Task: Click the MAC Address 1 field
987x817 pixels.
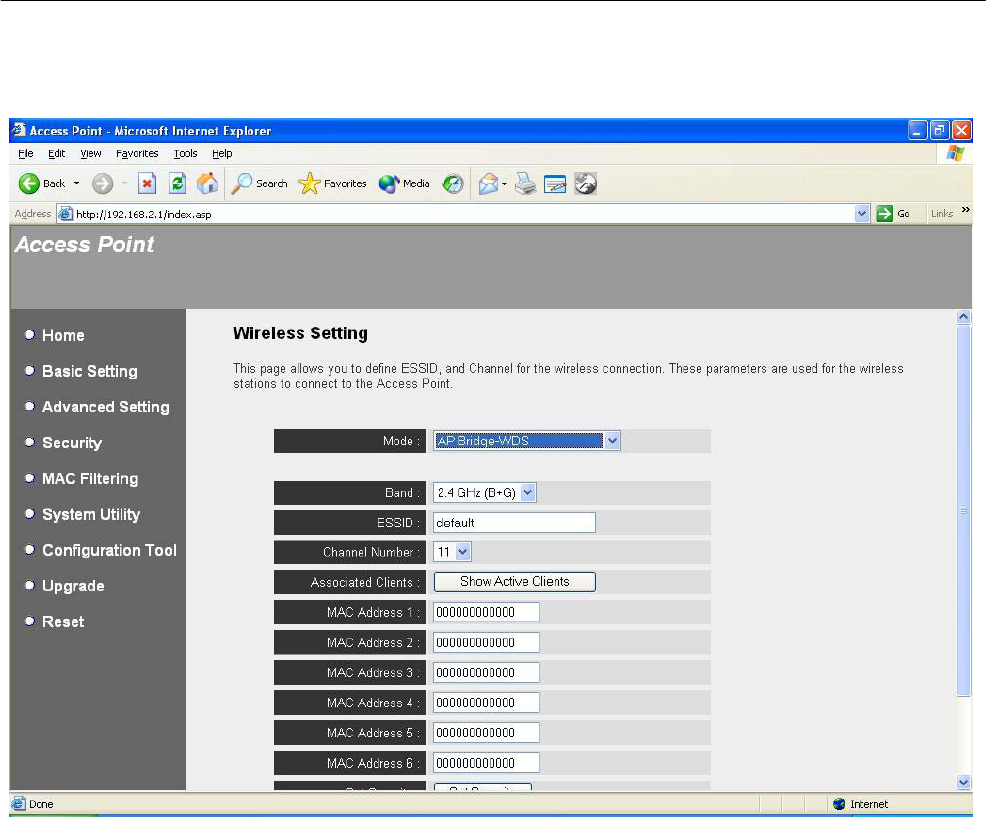Action: 486,612
